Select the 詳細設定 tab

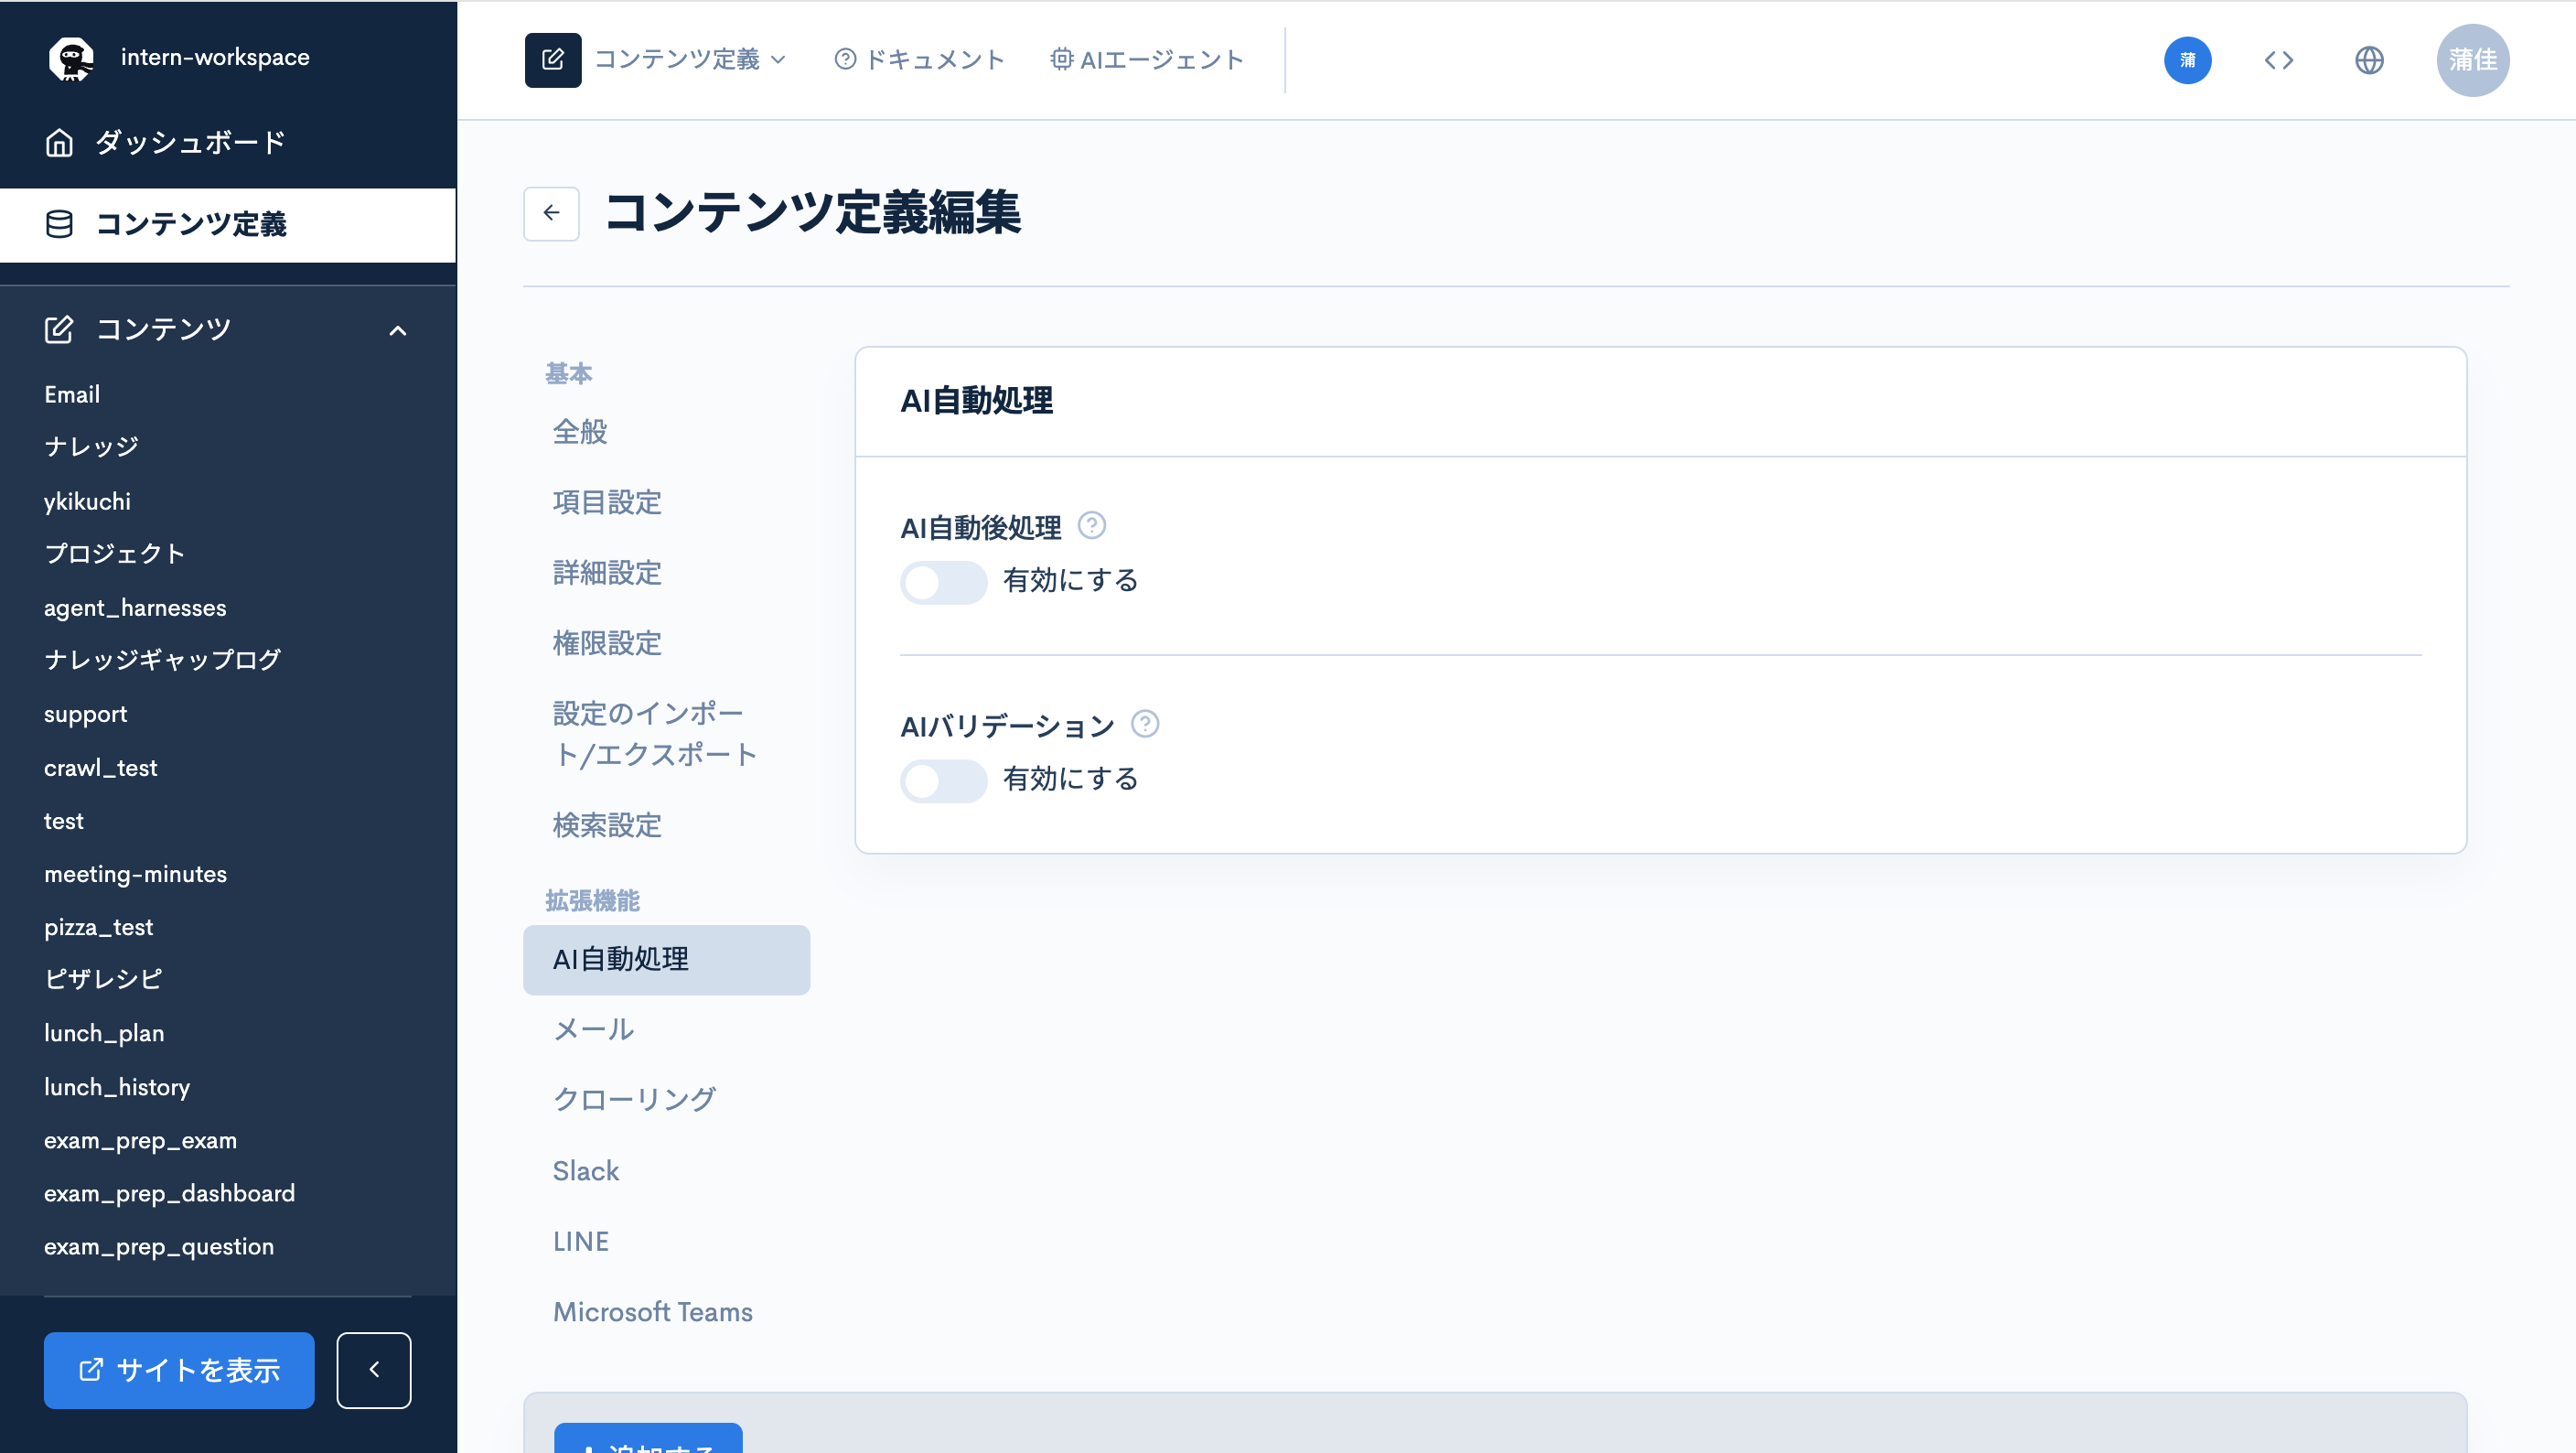pos(666,573)
